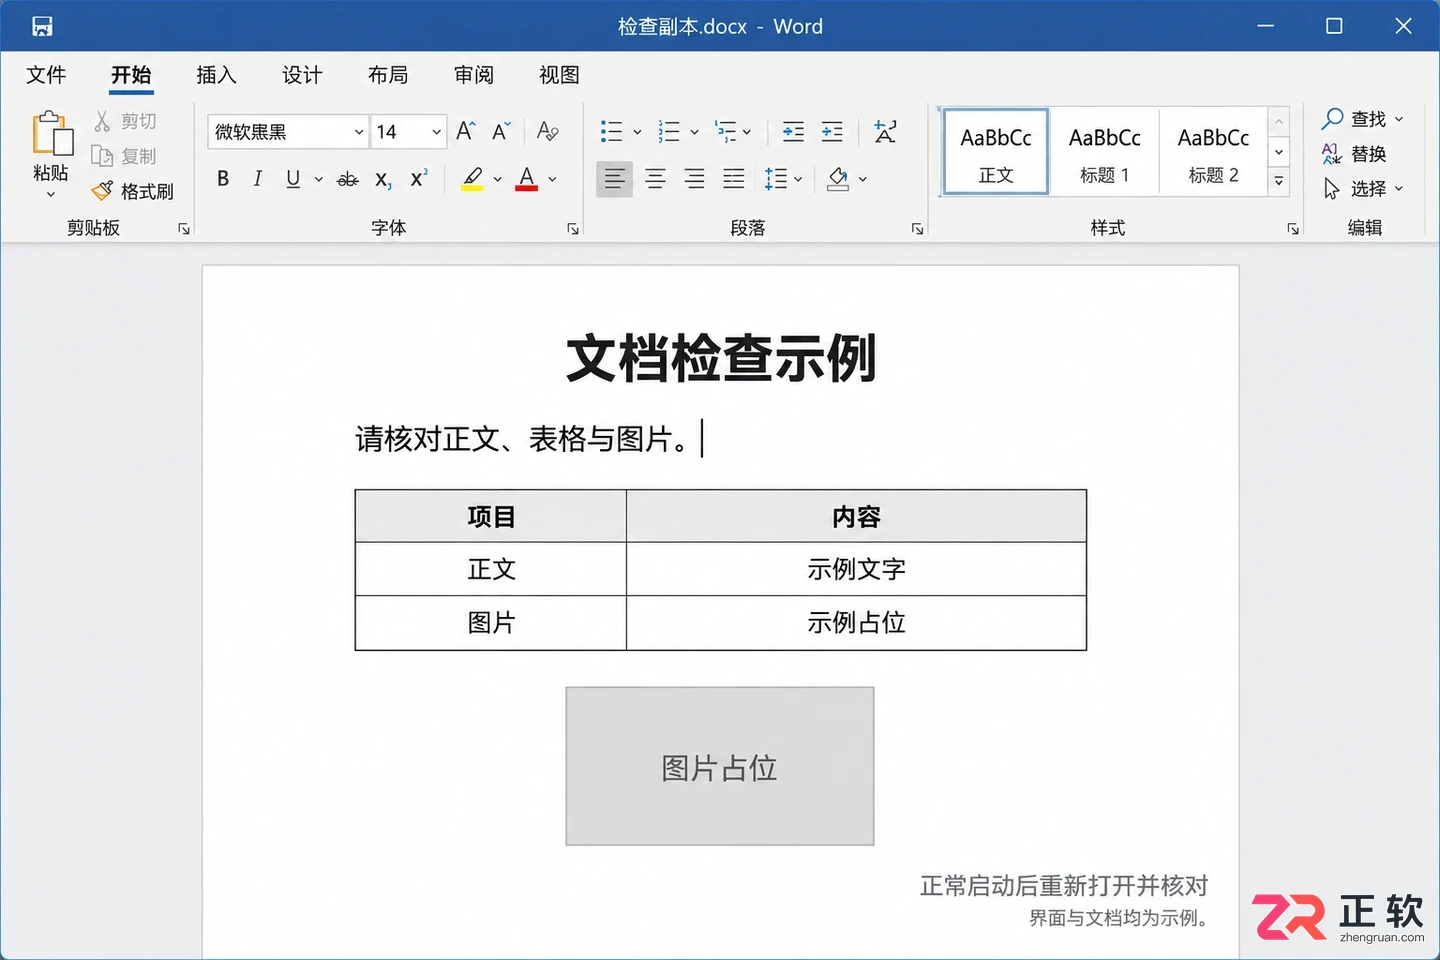Switch to the 审阅 (Review) tab
This screenshot has height=960, width=1440.
[474, 75]
